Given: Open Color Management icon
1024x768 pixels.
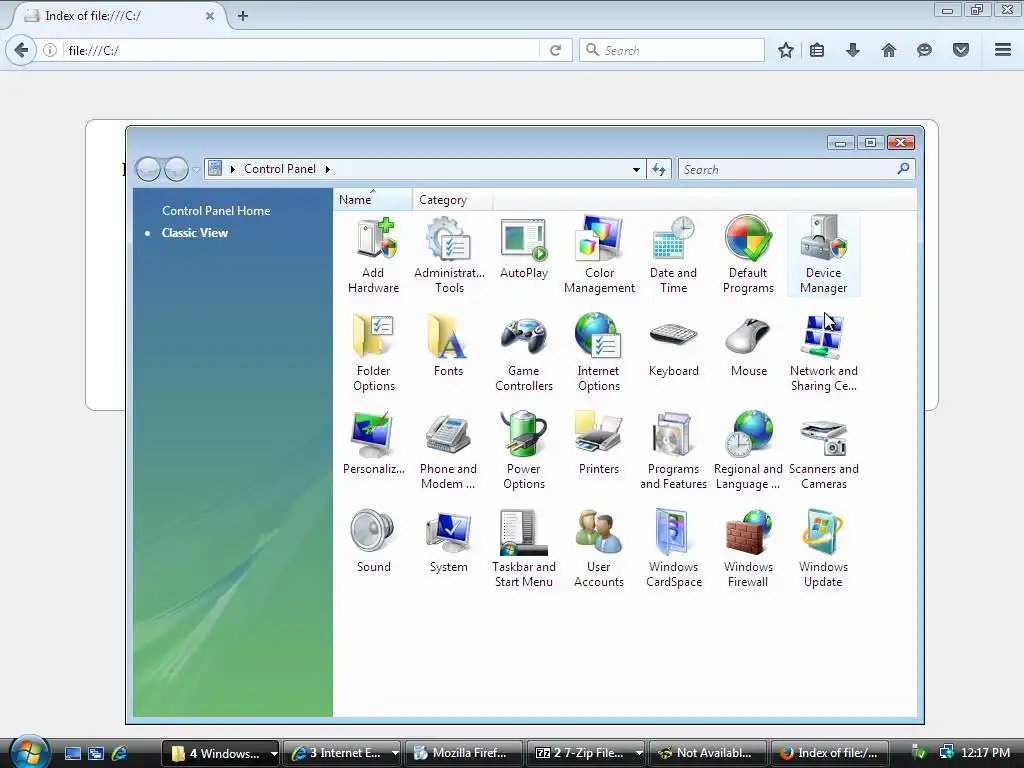Looking at the screenshot, I should click(599, 255).
